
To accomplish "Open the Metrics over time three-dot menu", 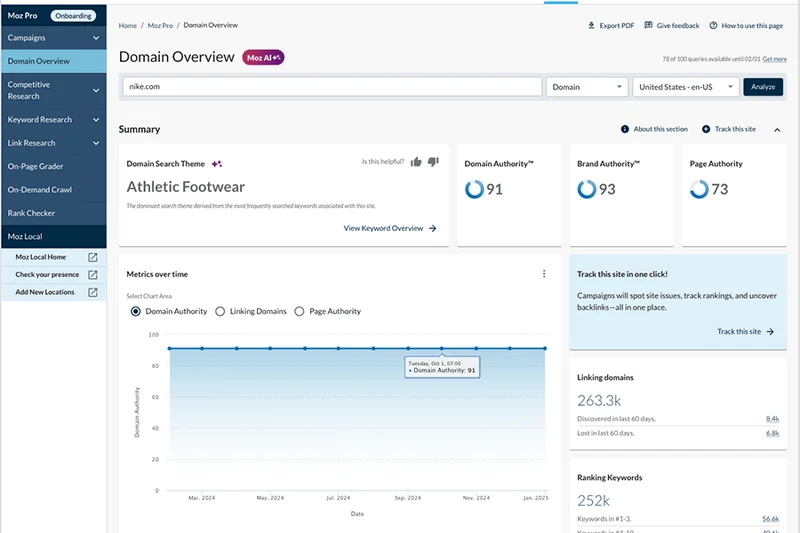I will 544,274.
